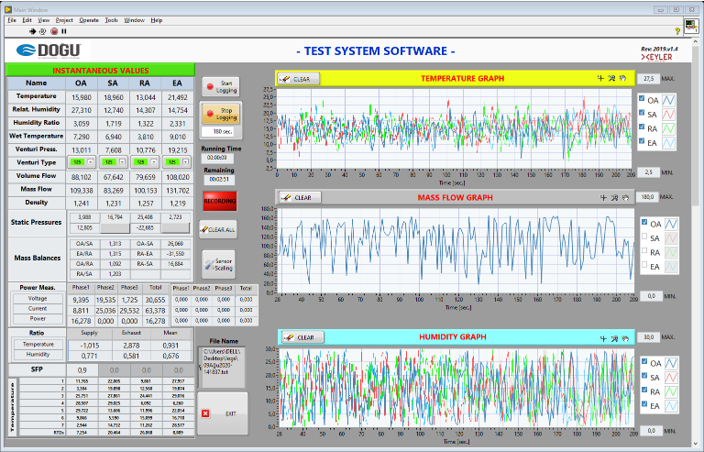Open the EA Venturi Type dropdown

coord(185,162)
